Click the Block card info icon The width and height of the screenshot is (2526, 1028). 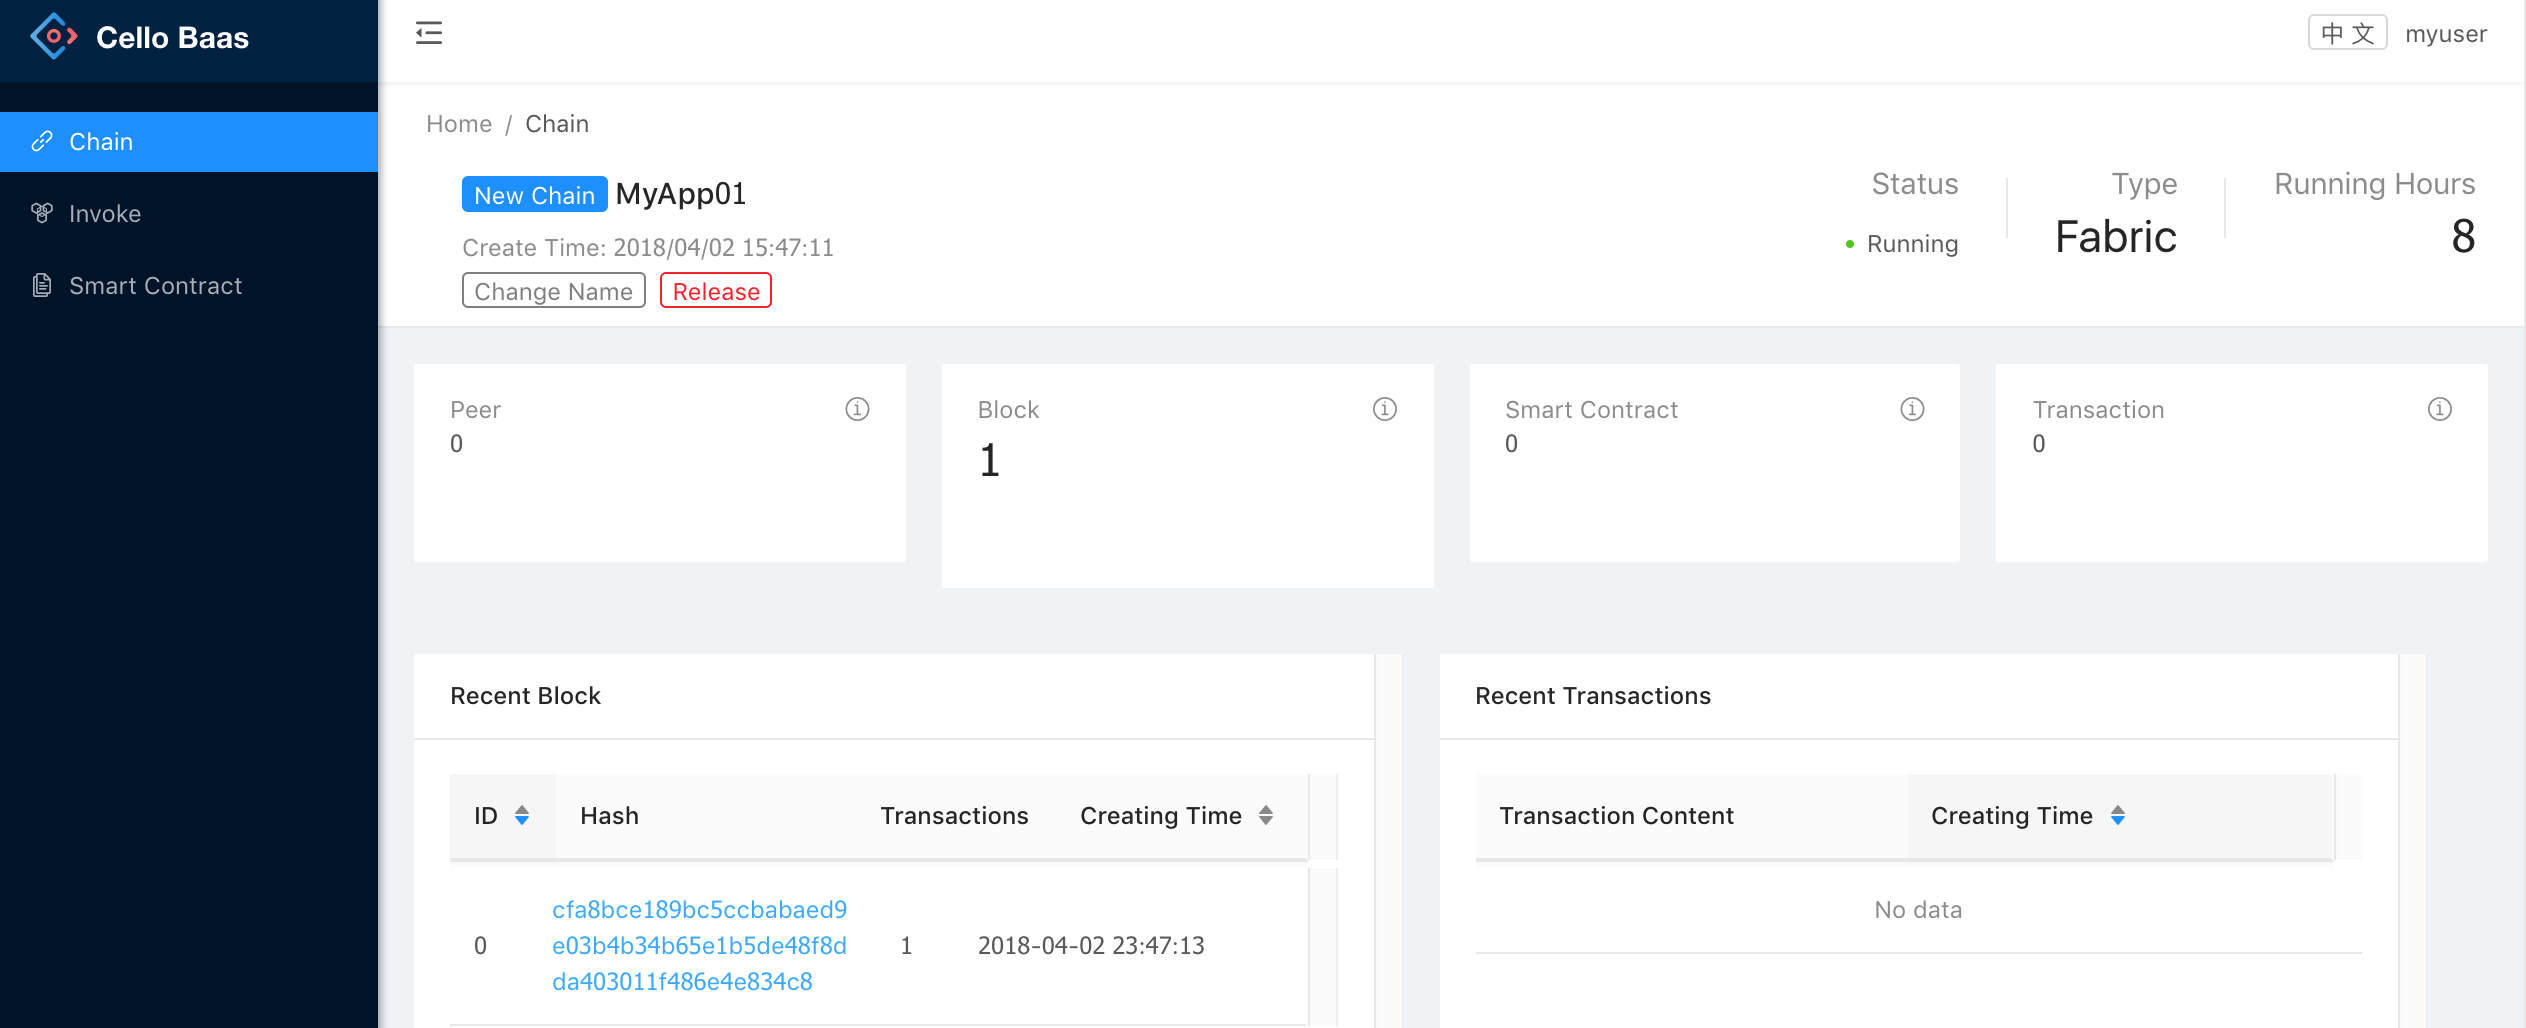(1384, 409)
